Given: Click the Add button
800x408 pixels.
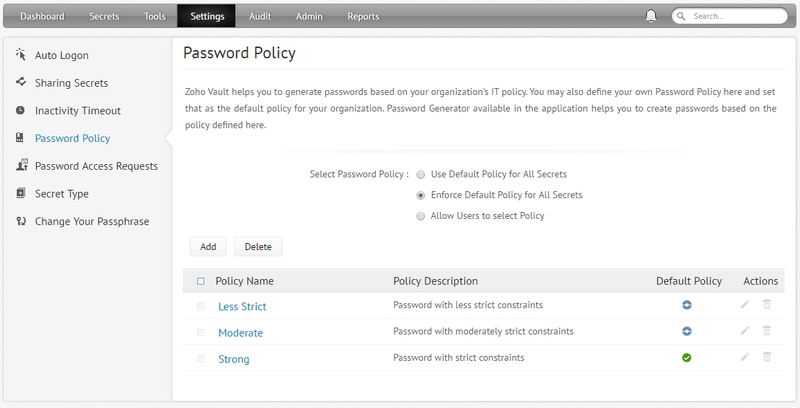Looking at the screenshot, I should (208, 247).
